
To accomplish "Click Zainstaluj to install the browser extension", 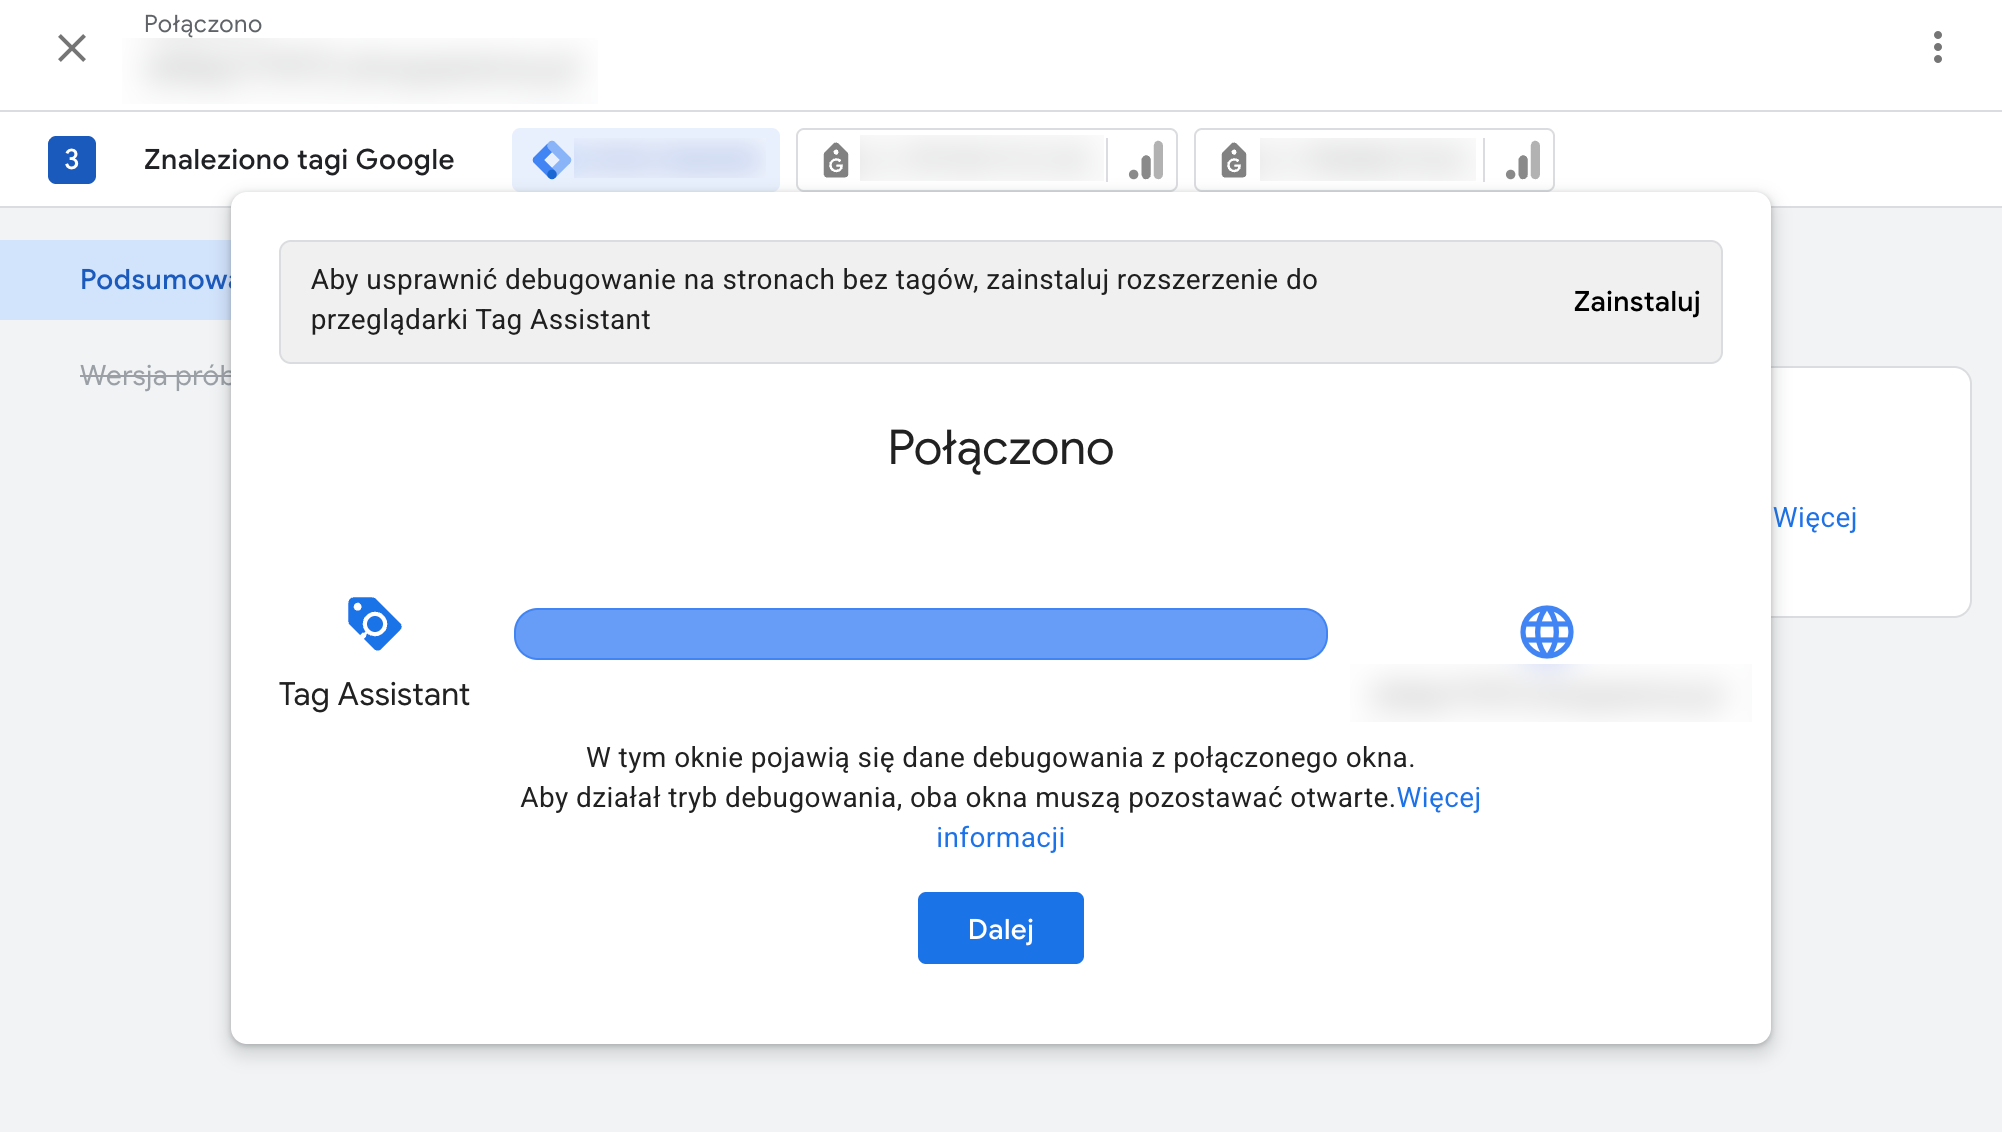I will (x=1636, y=301).
